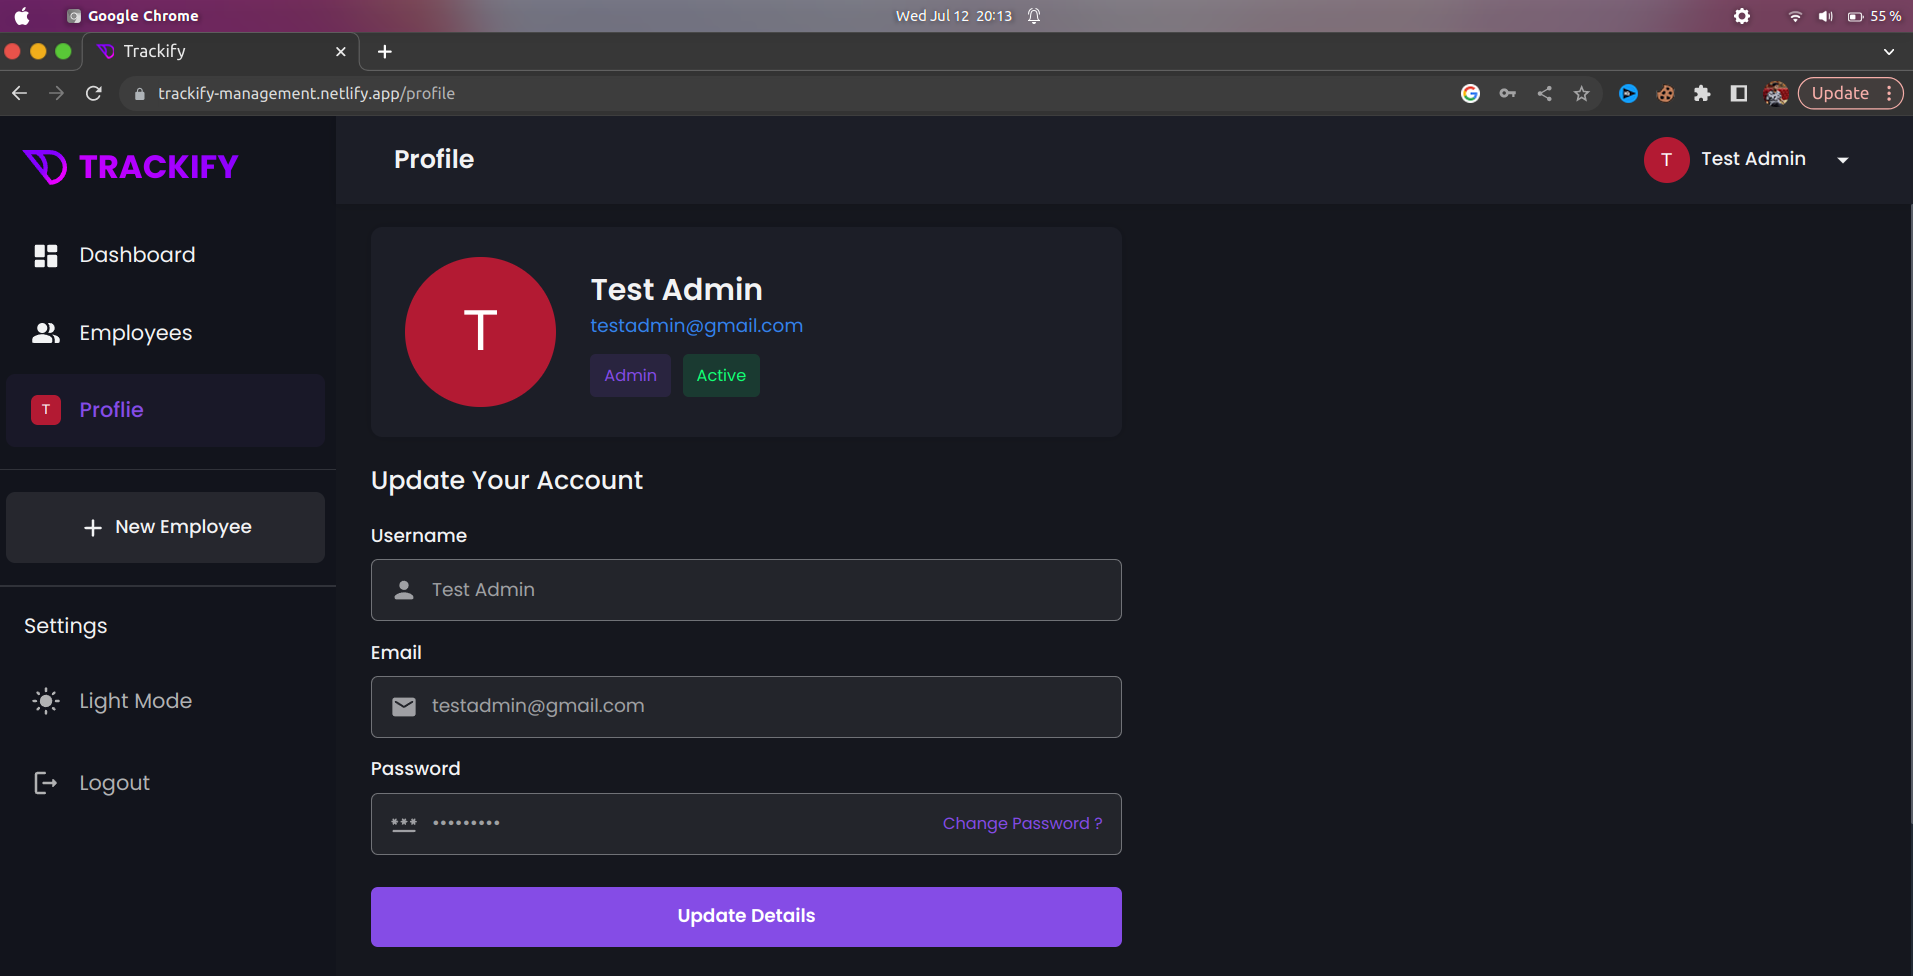Click the person icon in the Username field
The height and width of the screenshot is (976, 1913).
[x=404, y=590]
